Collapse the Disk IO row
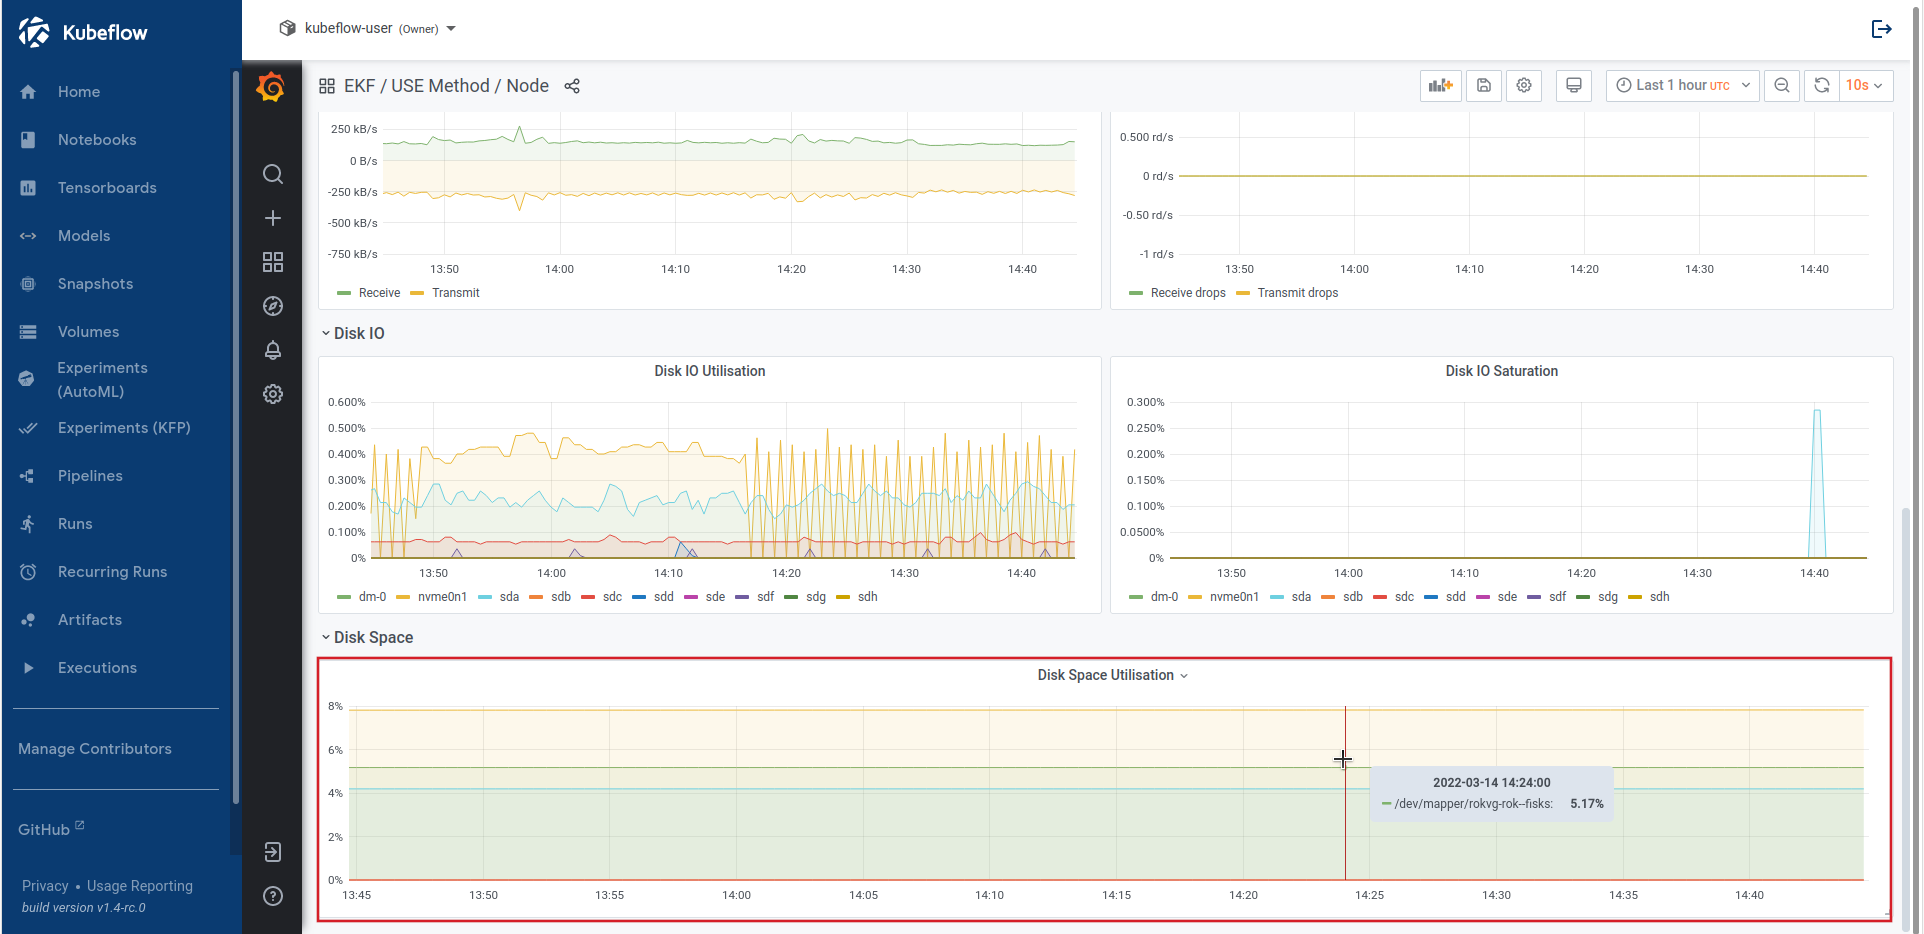This screenshot has height=934, width=1924. tap(353, 333)
